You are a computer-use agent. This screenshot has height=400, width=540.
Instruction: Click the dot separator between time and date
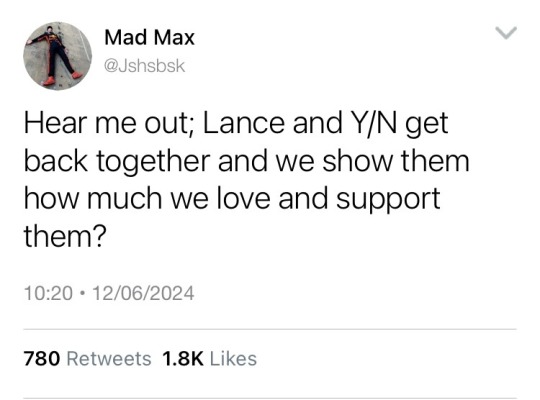click(x=82, y=294)
